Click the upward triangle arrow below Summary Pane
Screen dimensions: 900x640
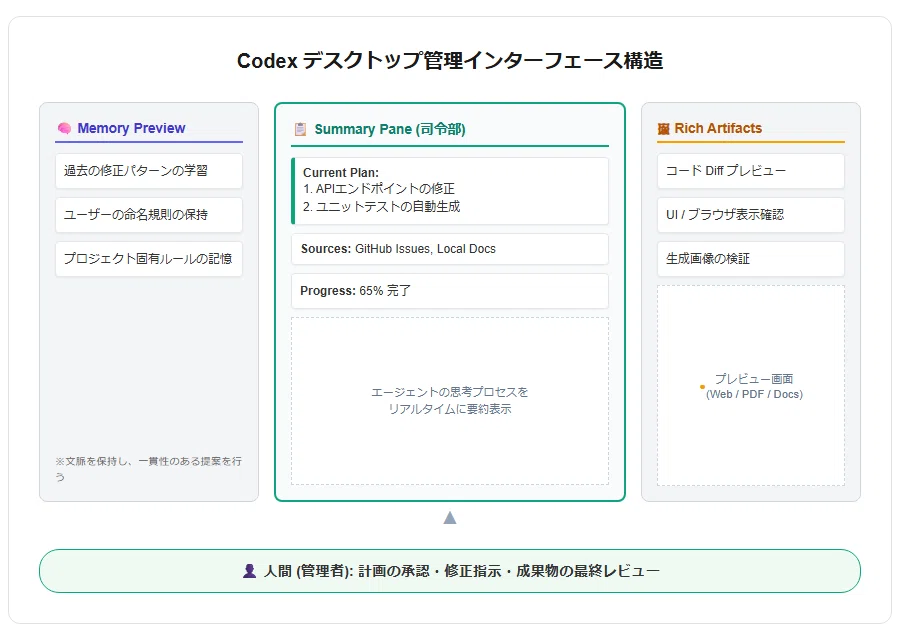coord(450,518)
